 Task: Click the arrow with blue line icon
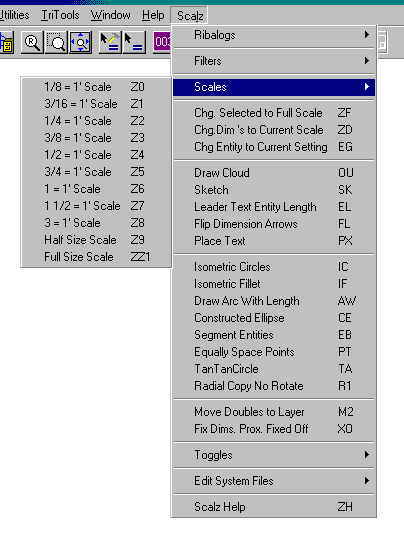point(134,42)
